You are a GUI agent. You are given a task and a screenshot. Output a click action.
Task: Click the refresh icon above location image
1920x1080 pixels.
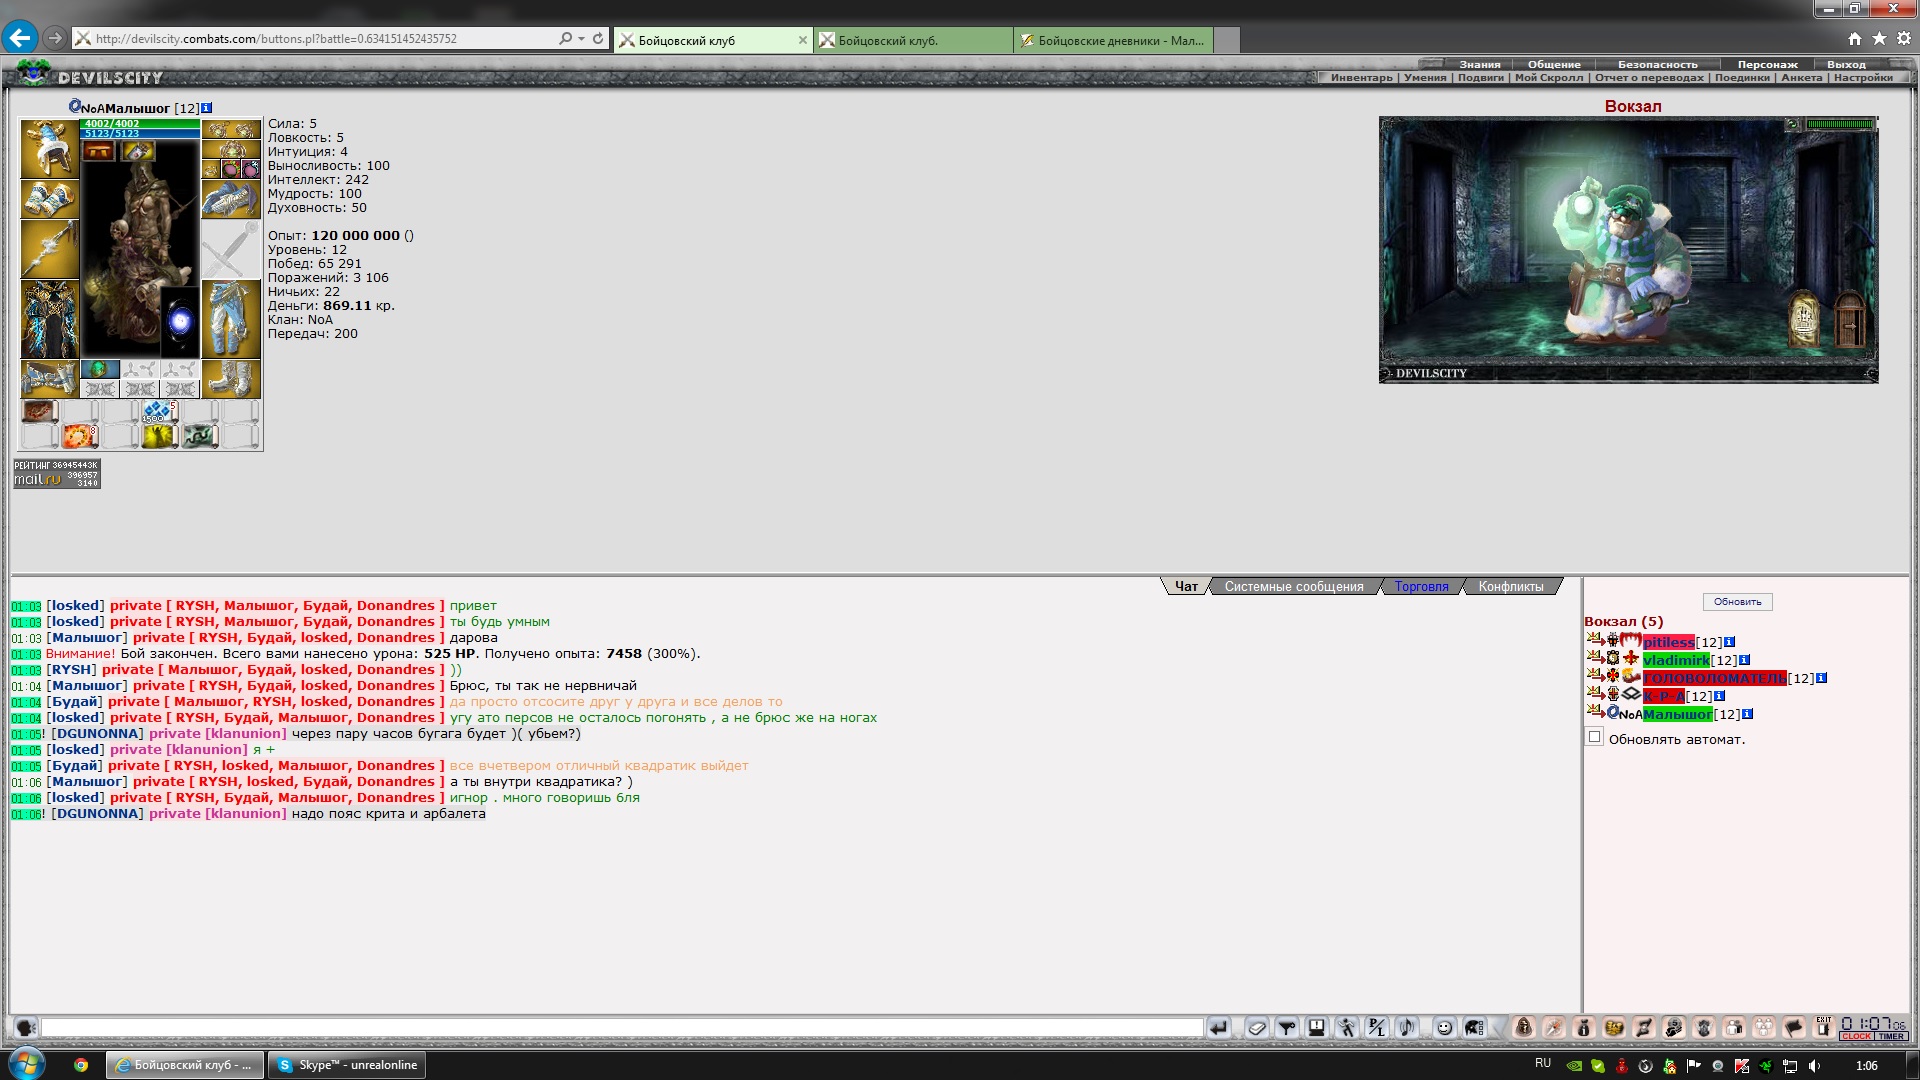coord(1792,125)
